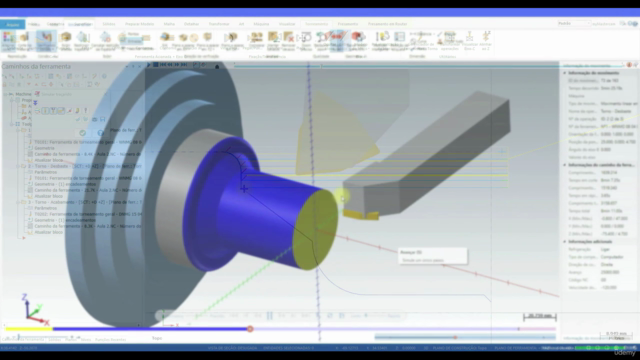The image size is (640, 360).
Task: Click the Alinhar ao Z ribbon icon
Action: 485,41
